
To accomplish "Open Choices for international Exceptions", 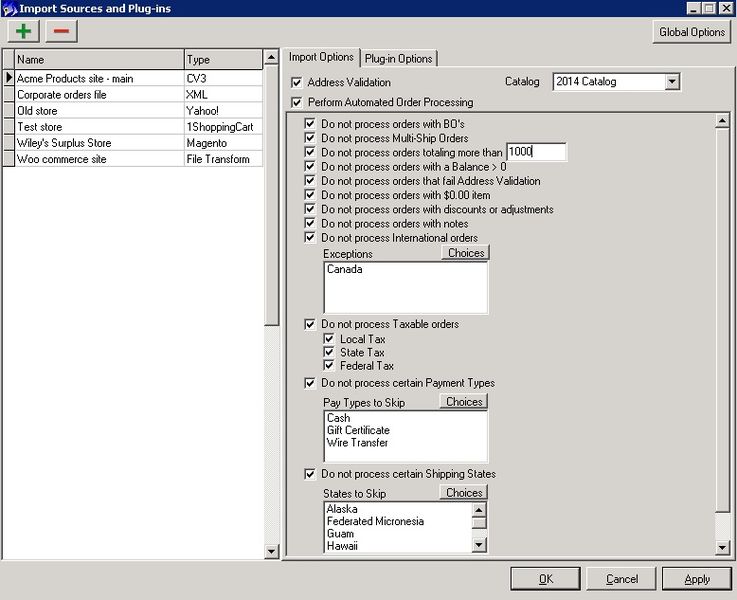I will click(465, 253).
